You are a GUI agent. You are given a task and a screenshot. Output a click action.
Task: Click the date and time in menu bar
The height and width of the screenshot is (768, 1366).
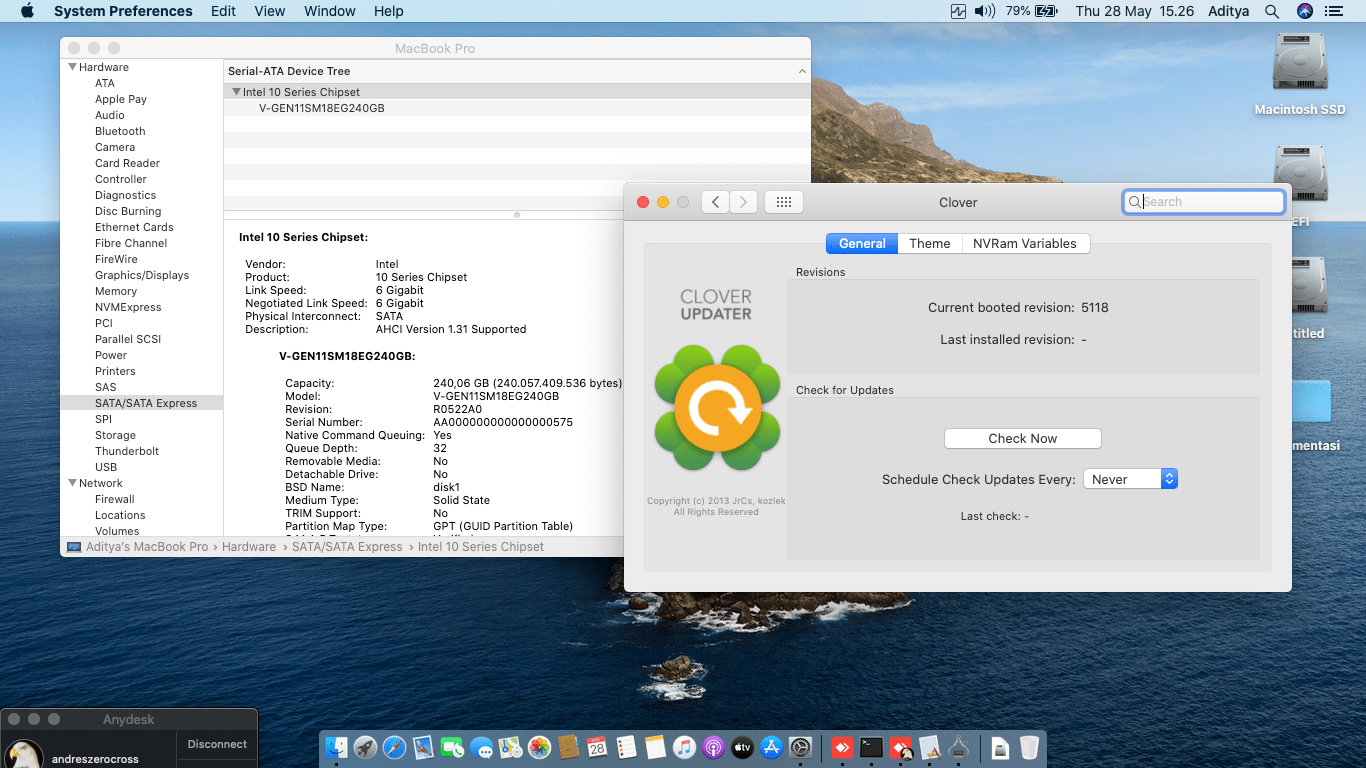[x=1135, y=11]
